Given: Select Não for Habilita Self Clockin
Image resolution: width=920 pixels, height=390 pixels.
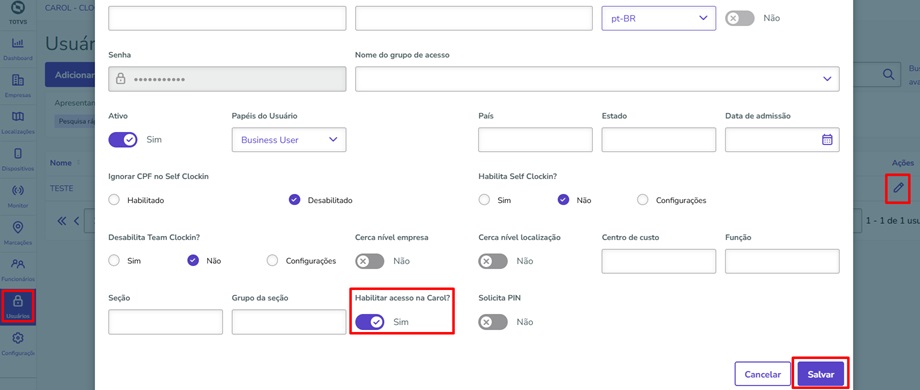Looking at the screenshot, I should (x=563, y=200).
